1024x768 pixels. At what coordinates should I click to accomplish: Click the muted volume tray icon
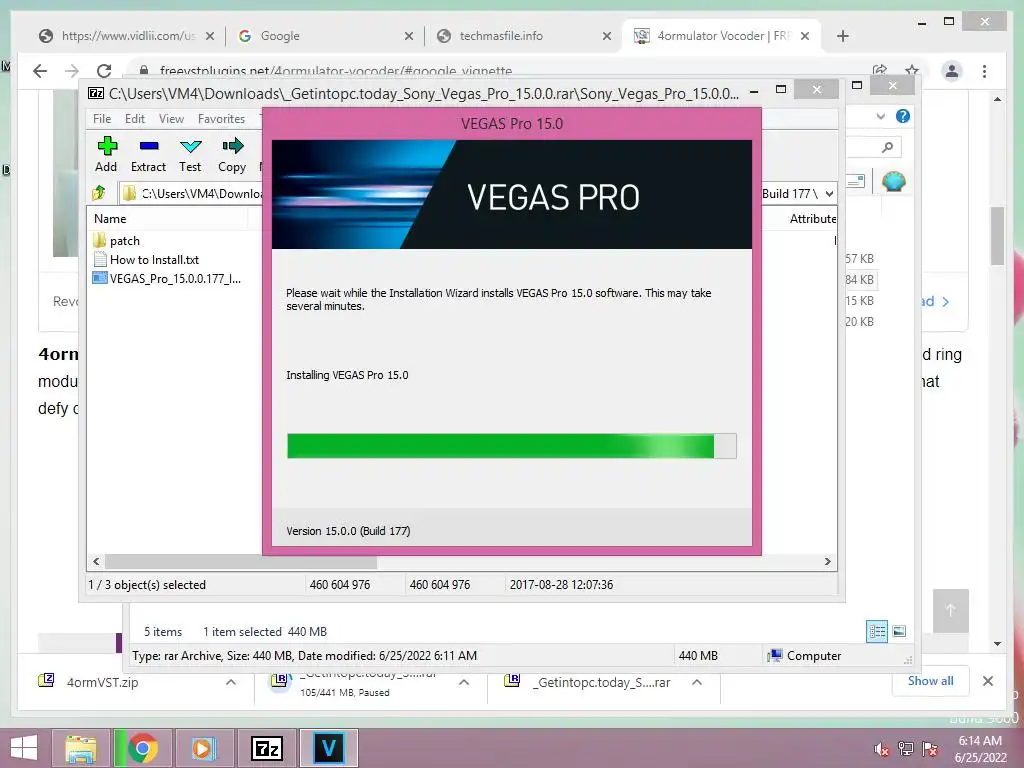click(x=882, y=749)
